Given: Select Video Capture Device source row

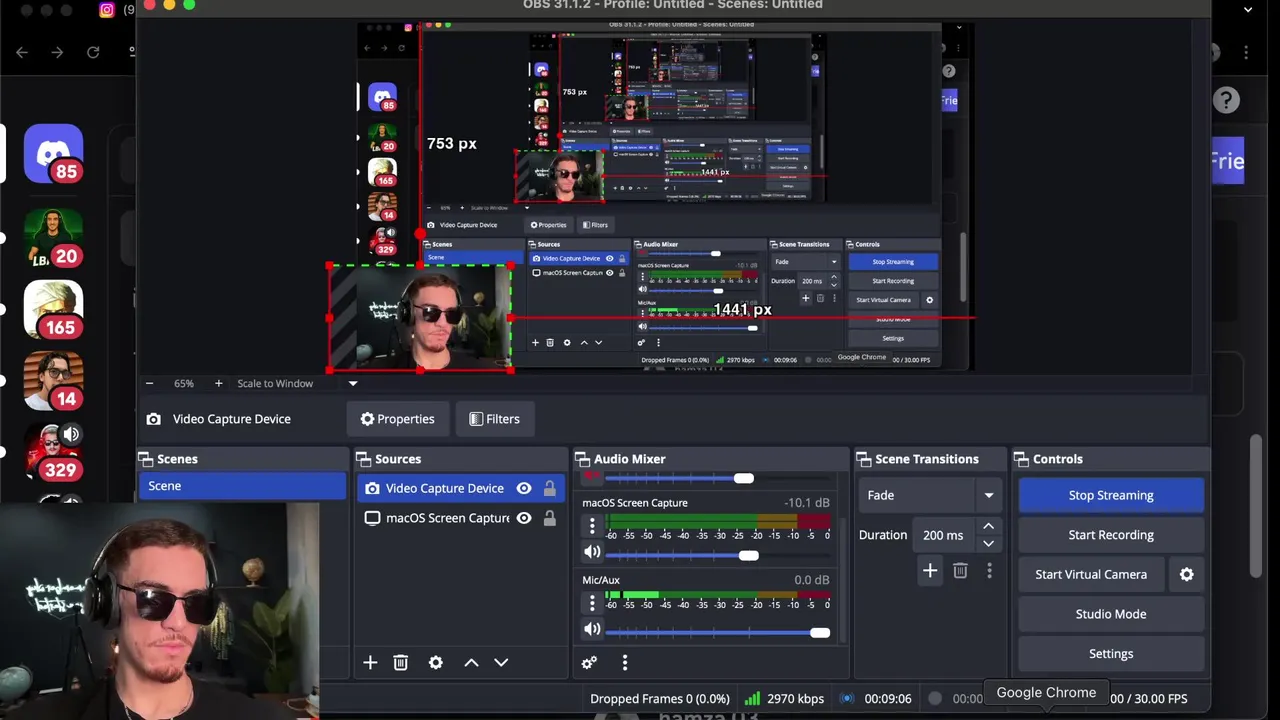Looking at the screenshot, I should coord(460,488).
